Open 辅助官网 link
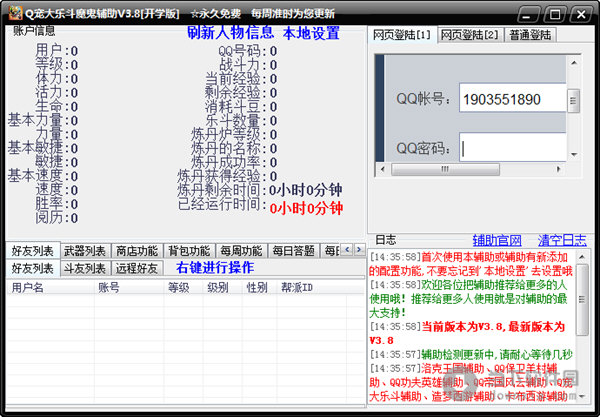Viewport: 600px width, 417px height. click(497, 240)
